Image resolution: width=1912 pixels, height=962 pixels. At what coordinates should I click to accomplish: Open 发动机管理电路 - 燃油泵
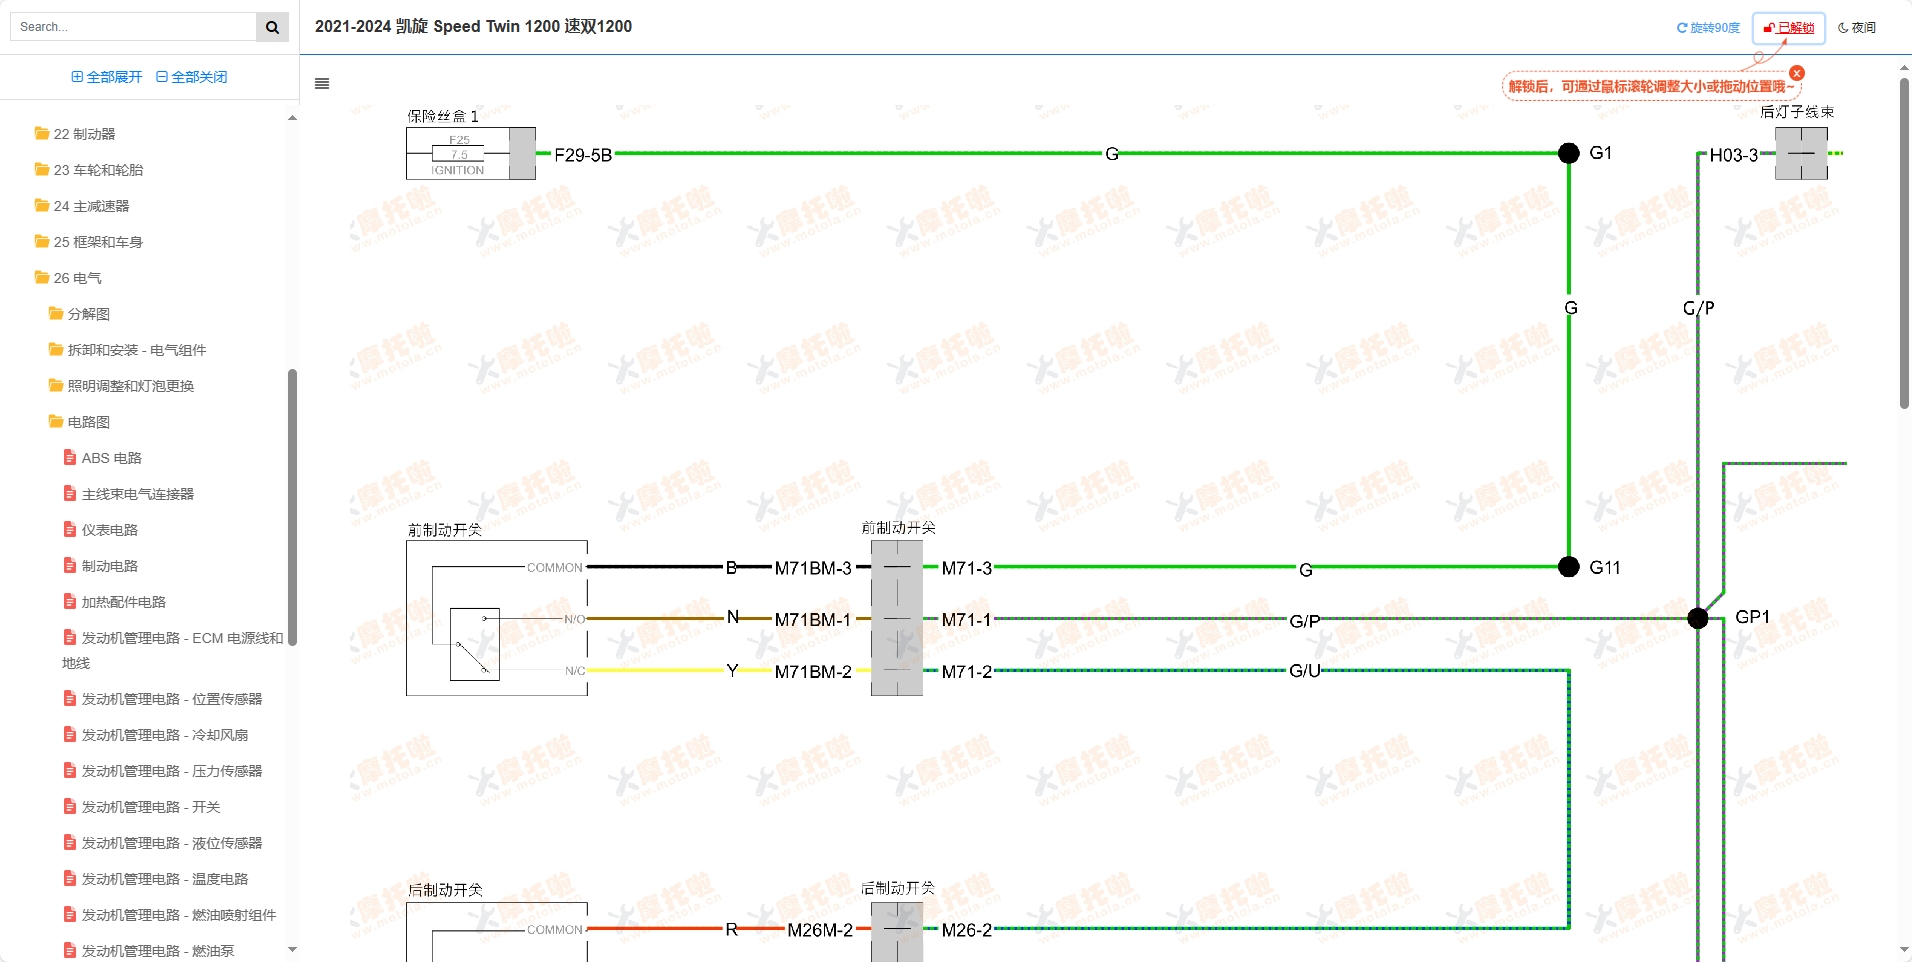[x=157, y=951]
